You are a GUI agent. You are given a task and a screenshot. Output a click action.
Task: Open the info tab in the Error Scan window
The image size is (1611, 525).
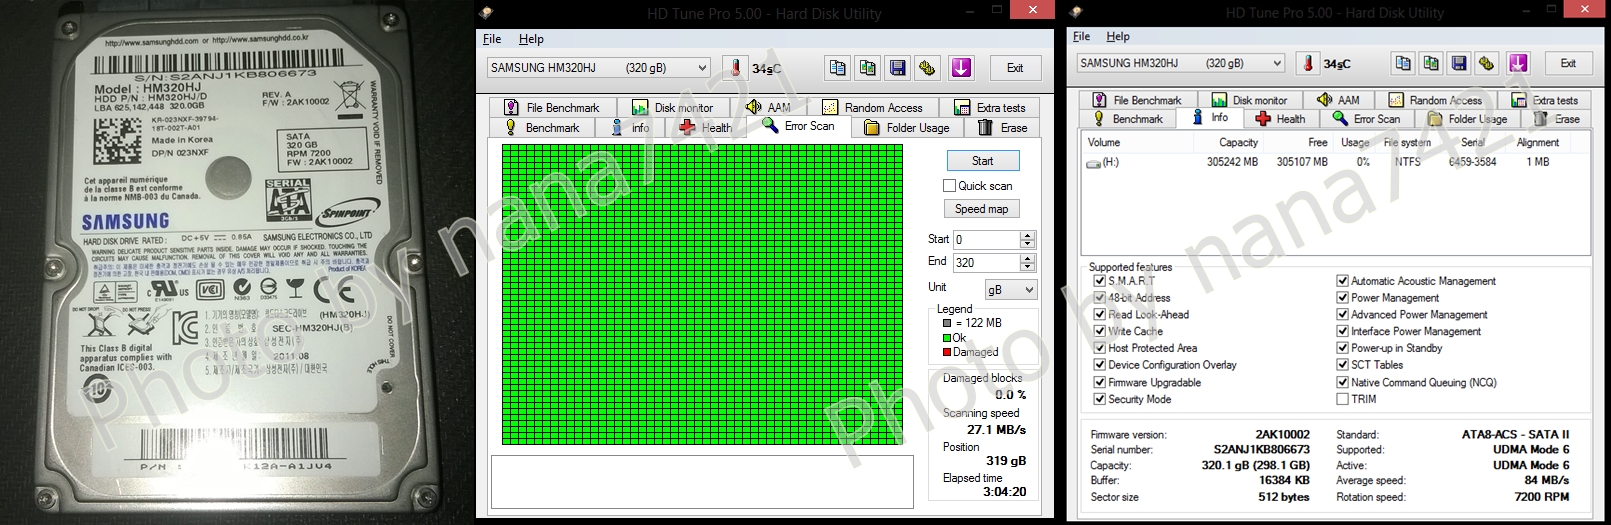point(631,128)
